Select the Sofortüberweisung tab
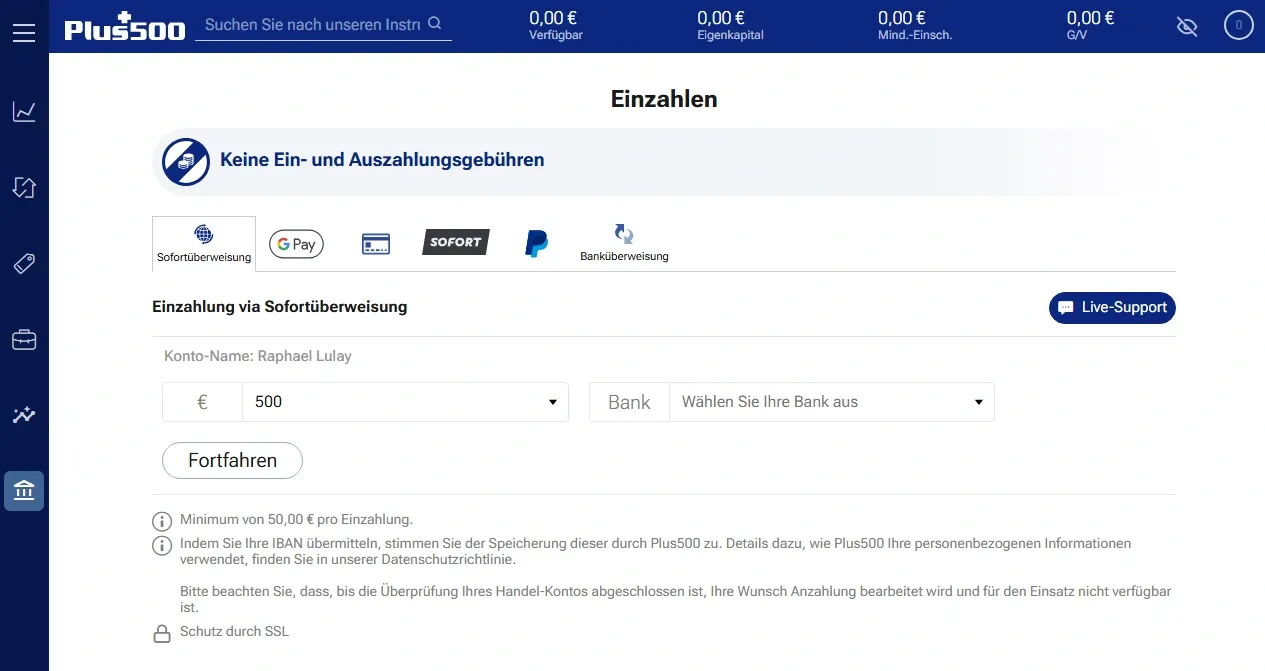Viewport: 1265px width, 671px height. coord(204,244)
